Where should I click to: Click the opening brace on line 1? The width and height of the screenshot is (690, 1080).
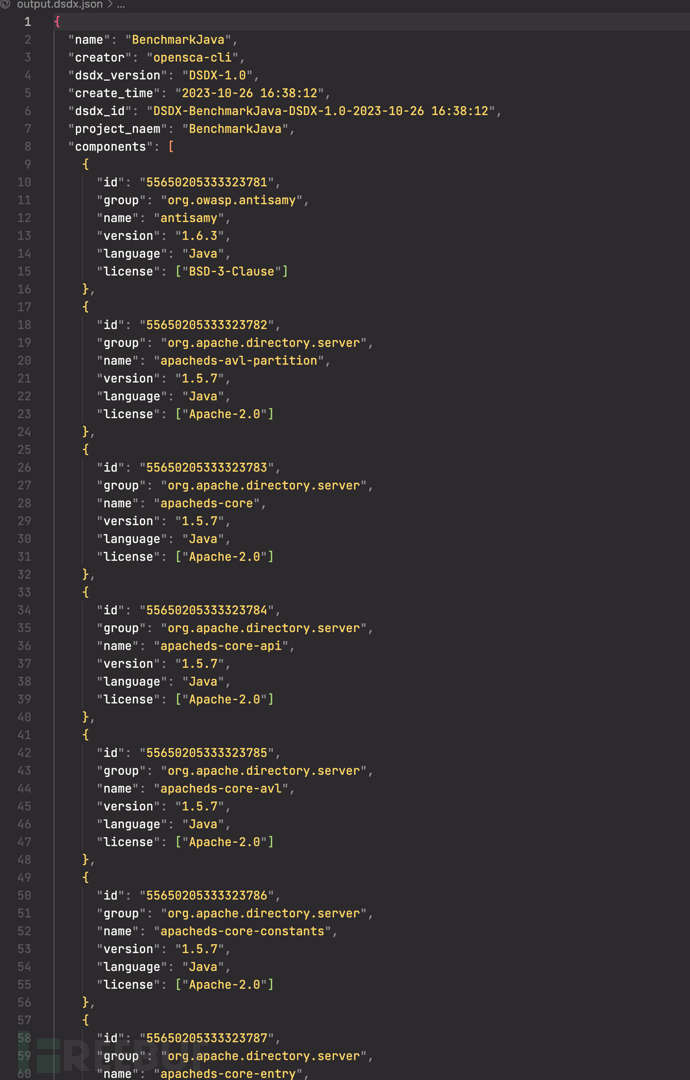[x=57, y=21]
